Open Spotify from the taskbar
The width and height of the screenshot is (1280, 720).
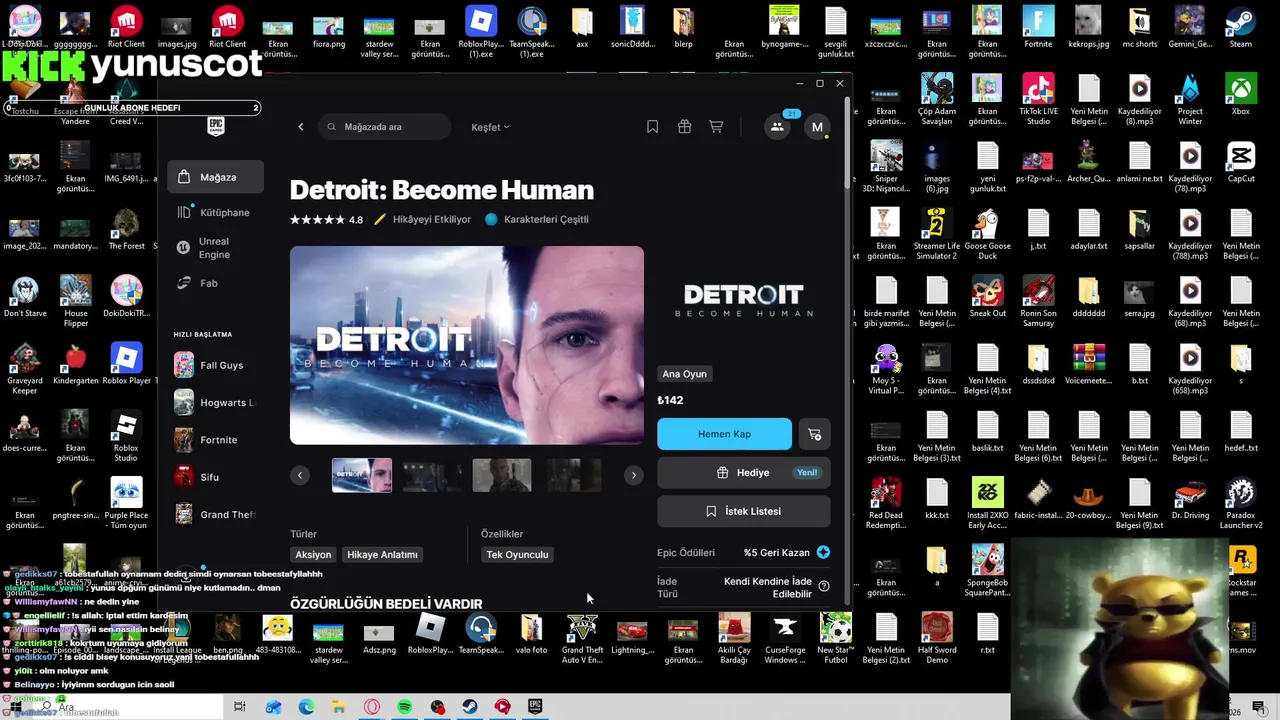coord(404,707)
